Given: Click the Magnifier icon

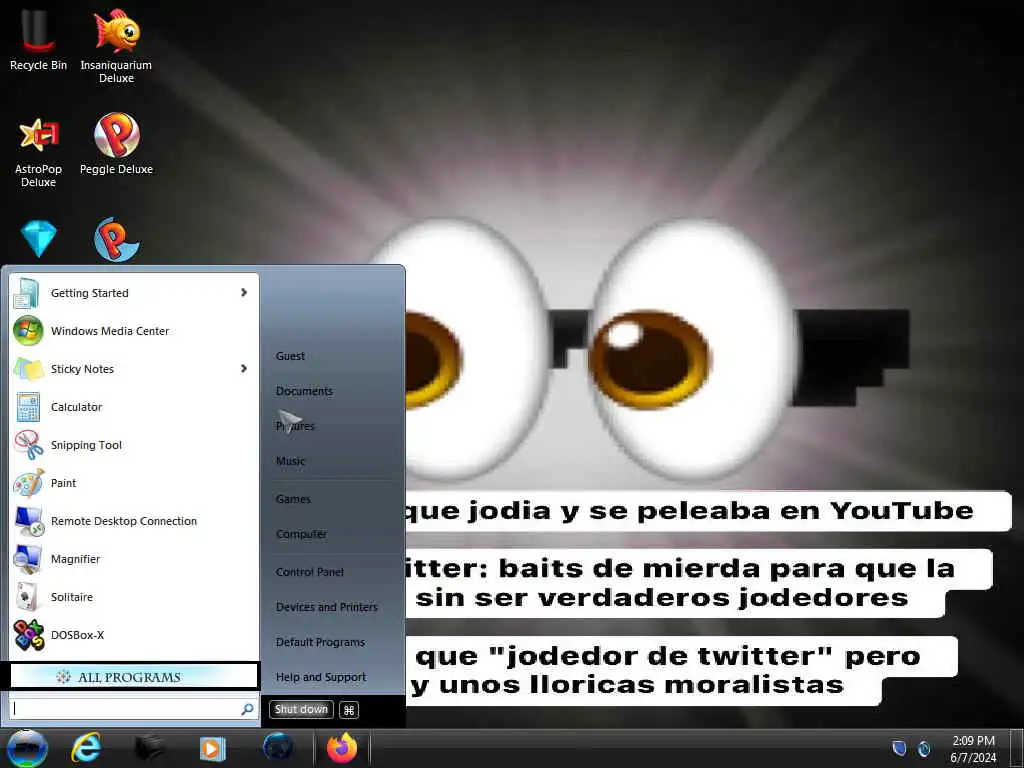Looking at the screenshot, I should point(28,559).
